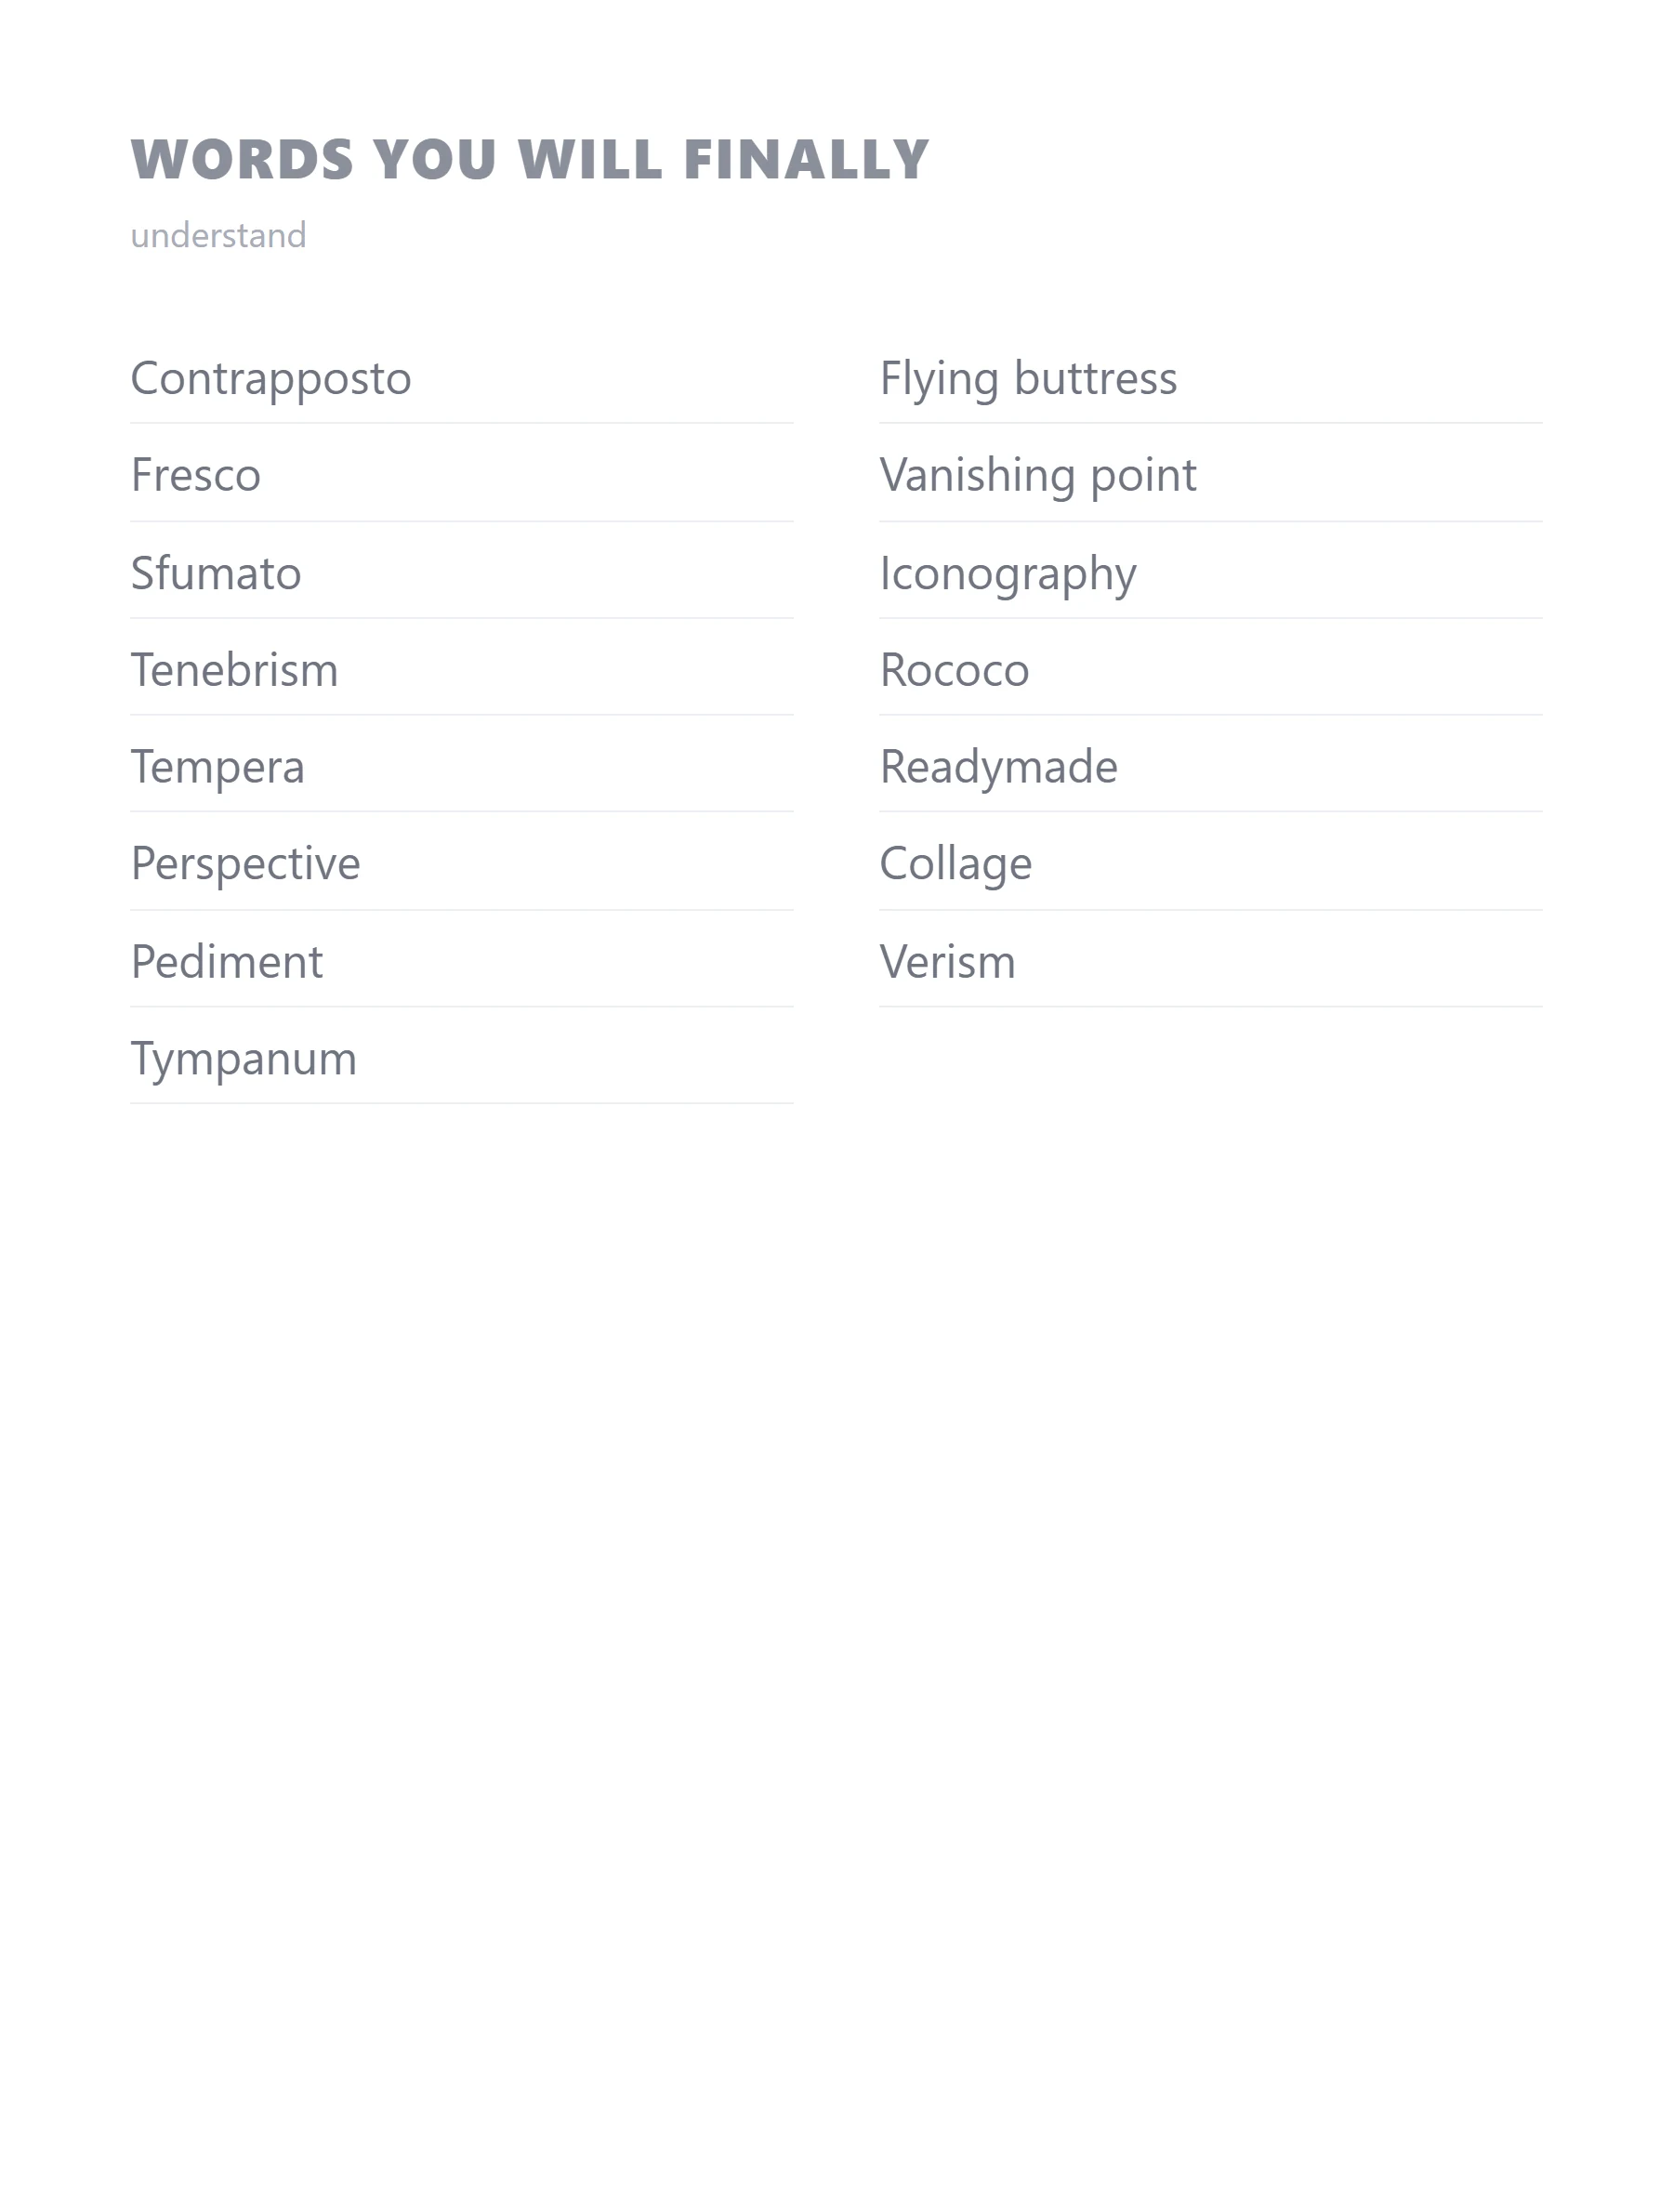The image size is (1673, 2212).
Task: Click the Iconography term
Action: tap(1008, 573)
